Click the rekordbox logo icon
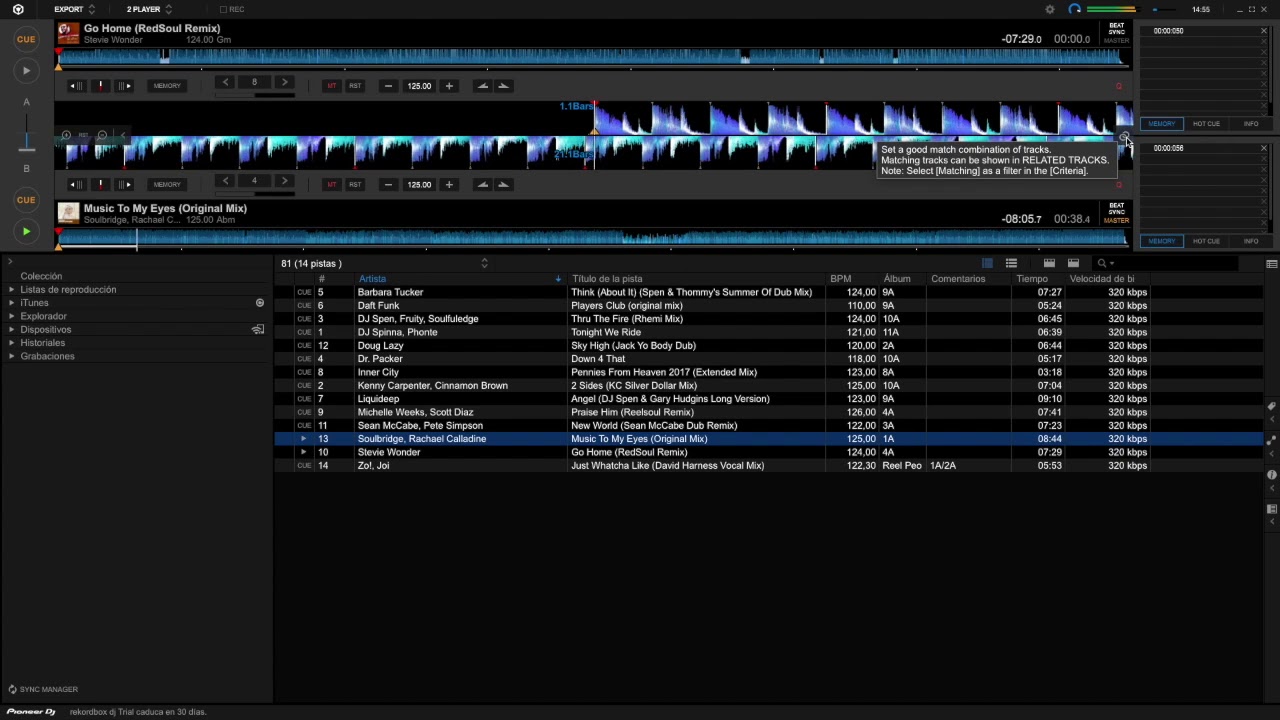The width and height of the screenshot is (1280, 720). 18,10
